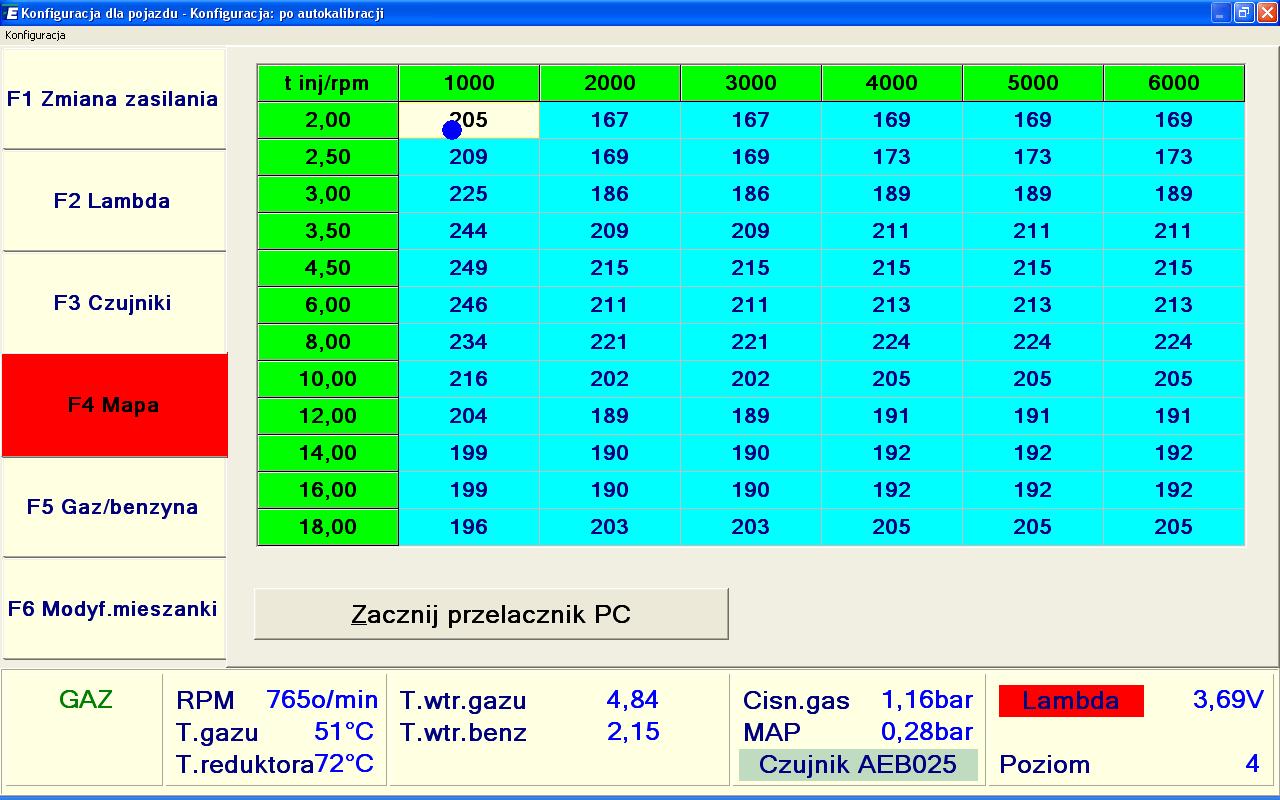Click the RPM value 765o/min
This screenshot has height=800, width=1280.
322,700
